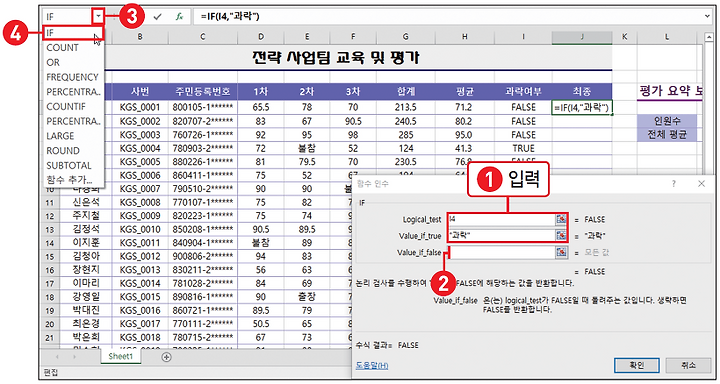Open Insert Function fx icon
The height and width of the screenshot is (384, 720).
(180, 17)
